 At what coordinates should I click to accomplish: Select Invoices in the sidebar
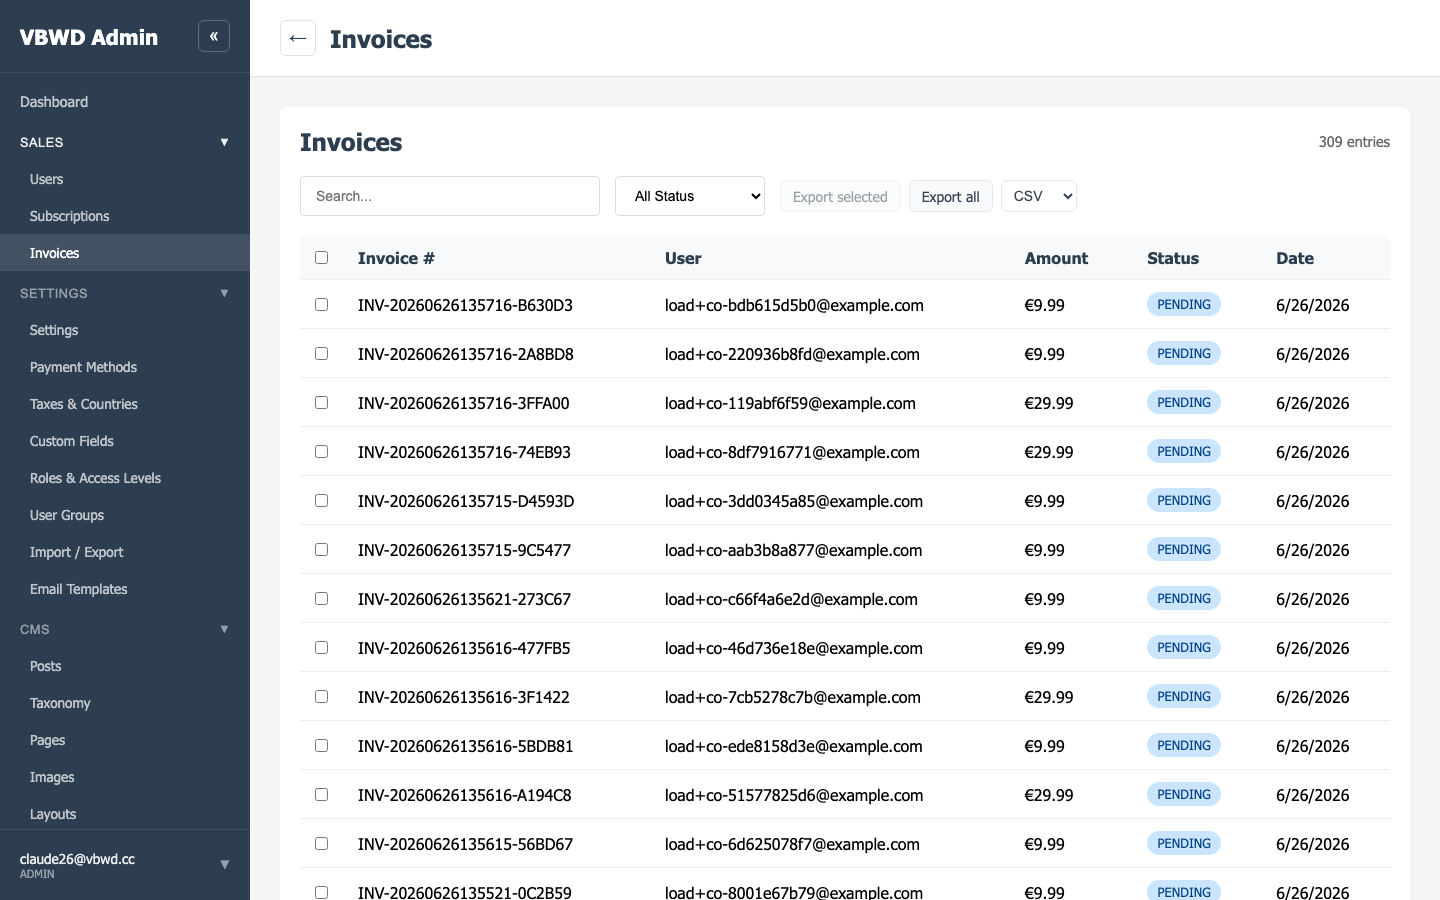[125, 253]
